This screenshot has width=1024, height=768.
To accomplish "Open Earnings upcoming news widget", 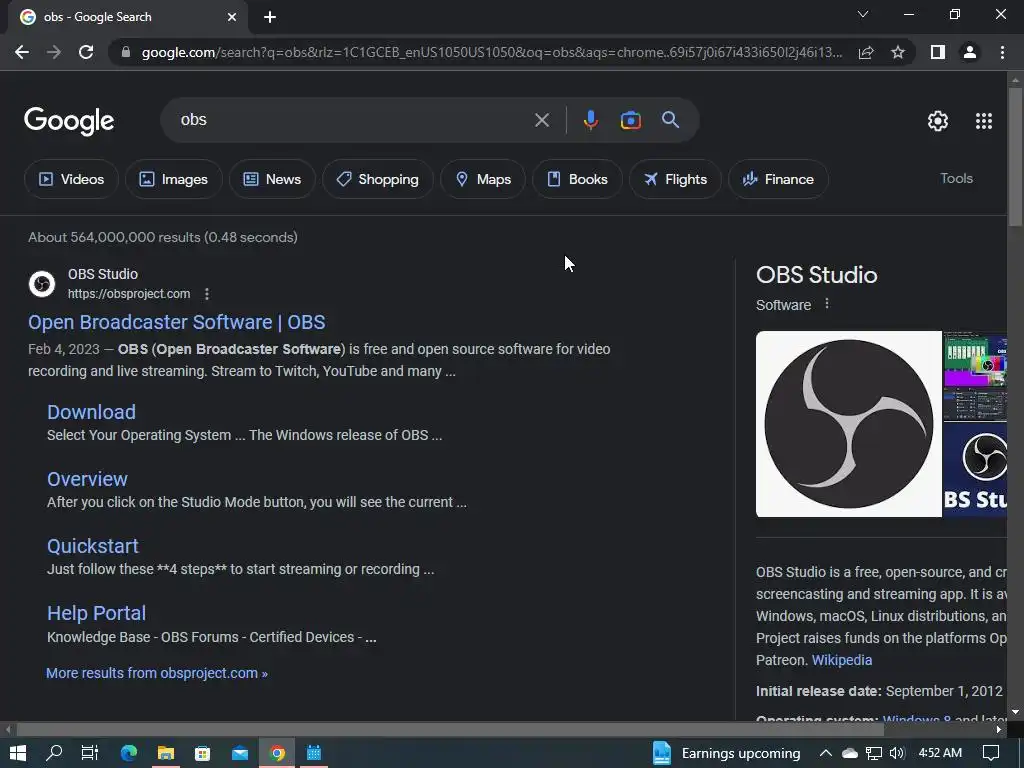I will click(726, 753).
